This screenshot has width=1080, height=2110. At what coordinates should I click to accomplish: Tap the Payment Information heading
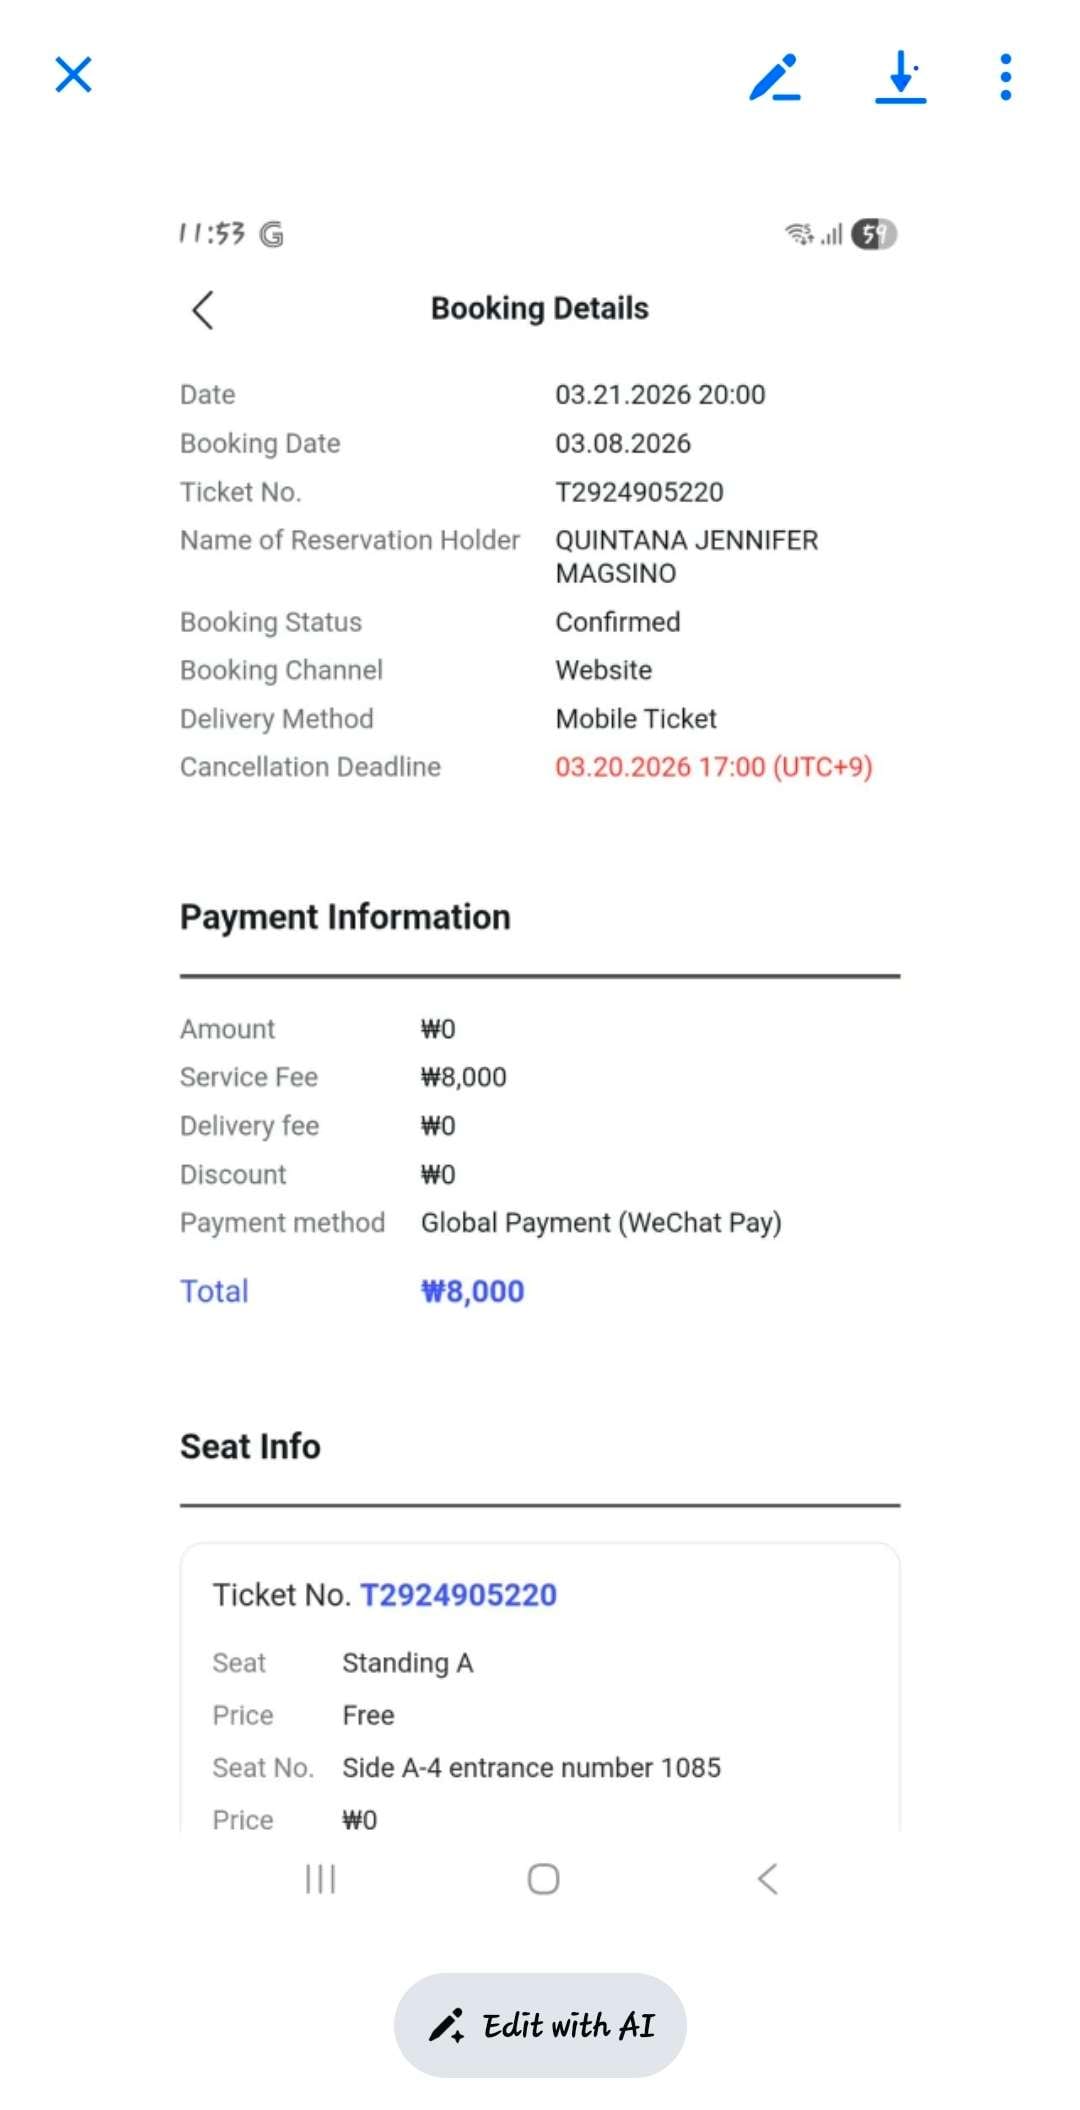[345, 917]
